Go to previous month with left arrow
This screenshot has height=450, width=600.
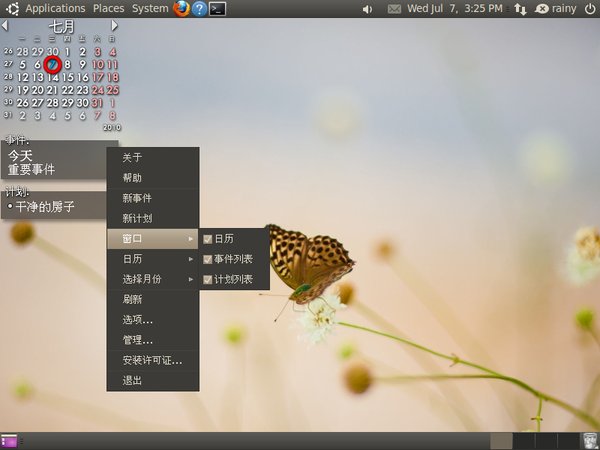(5, 25)
